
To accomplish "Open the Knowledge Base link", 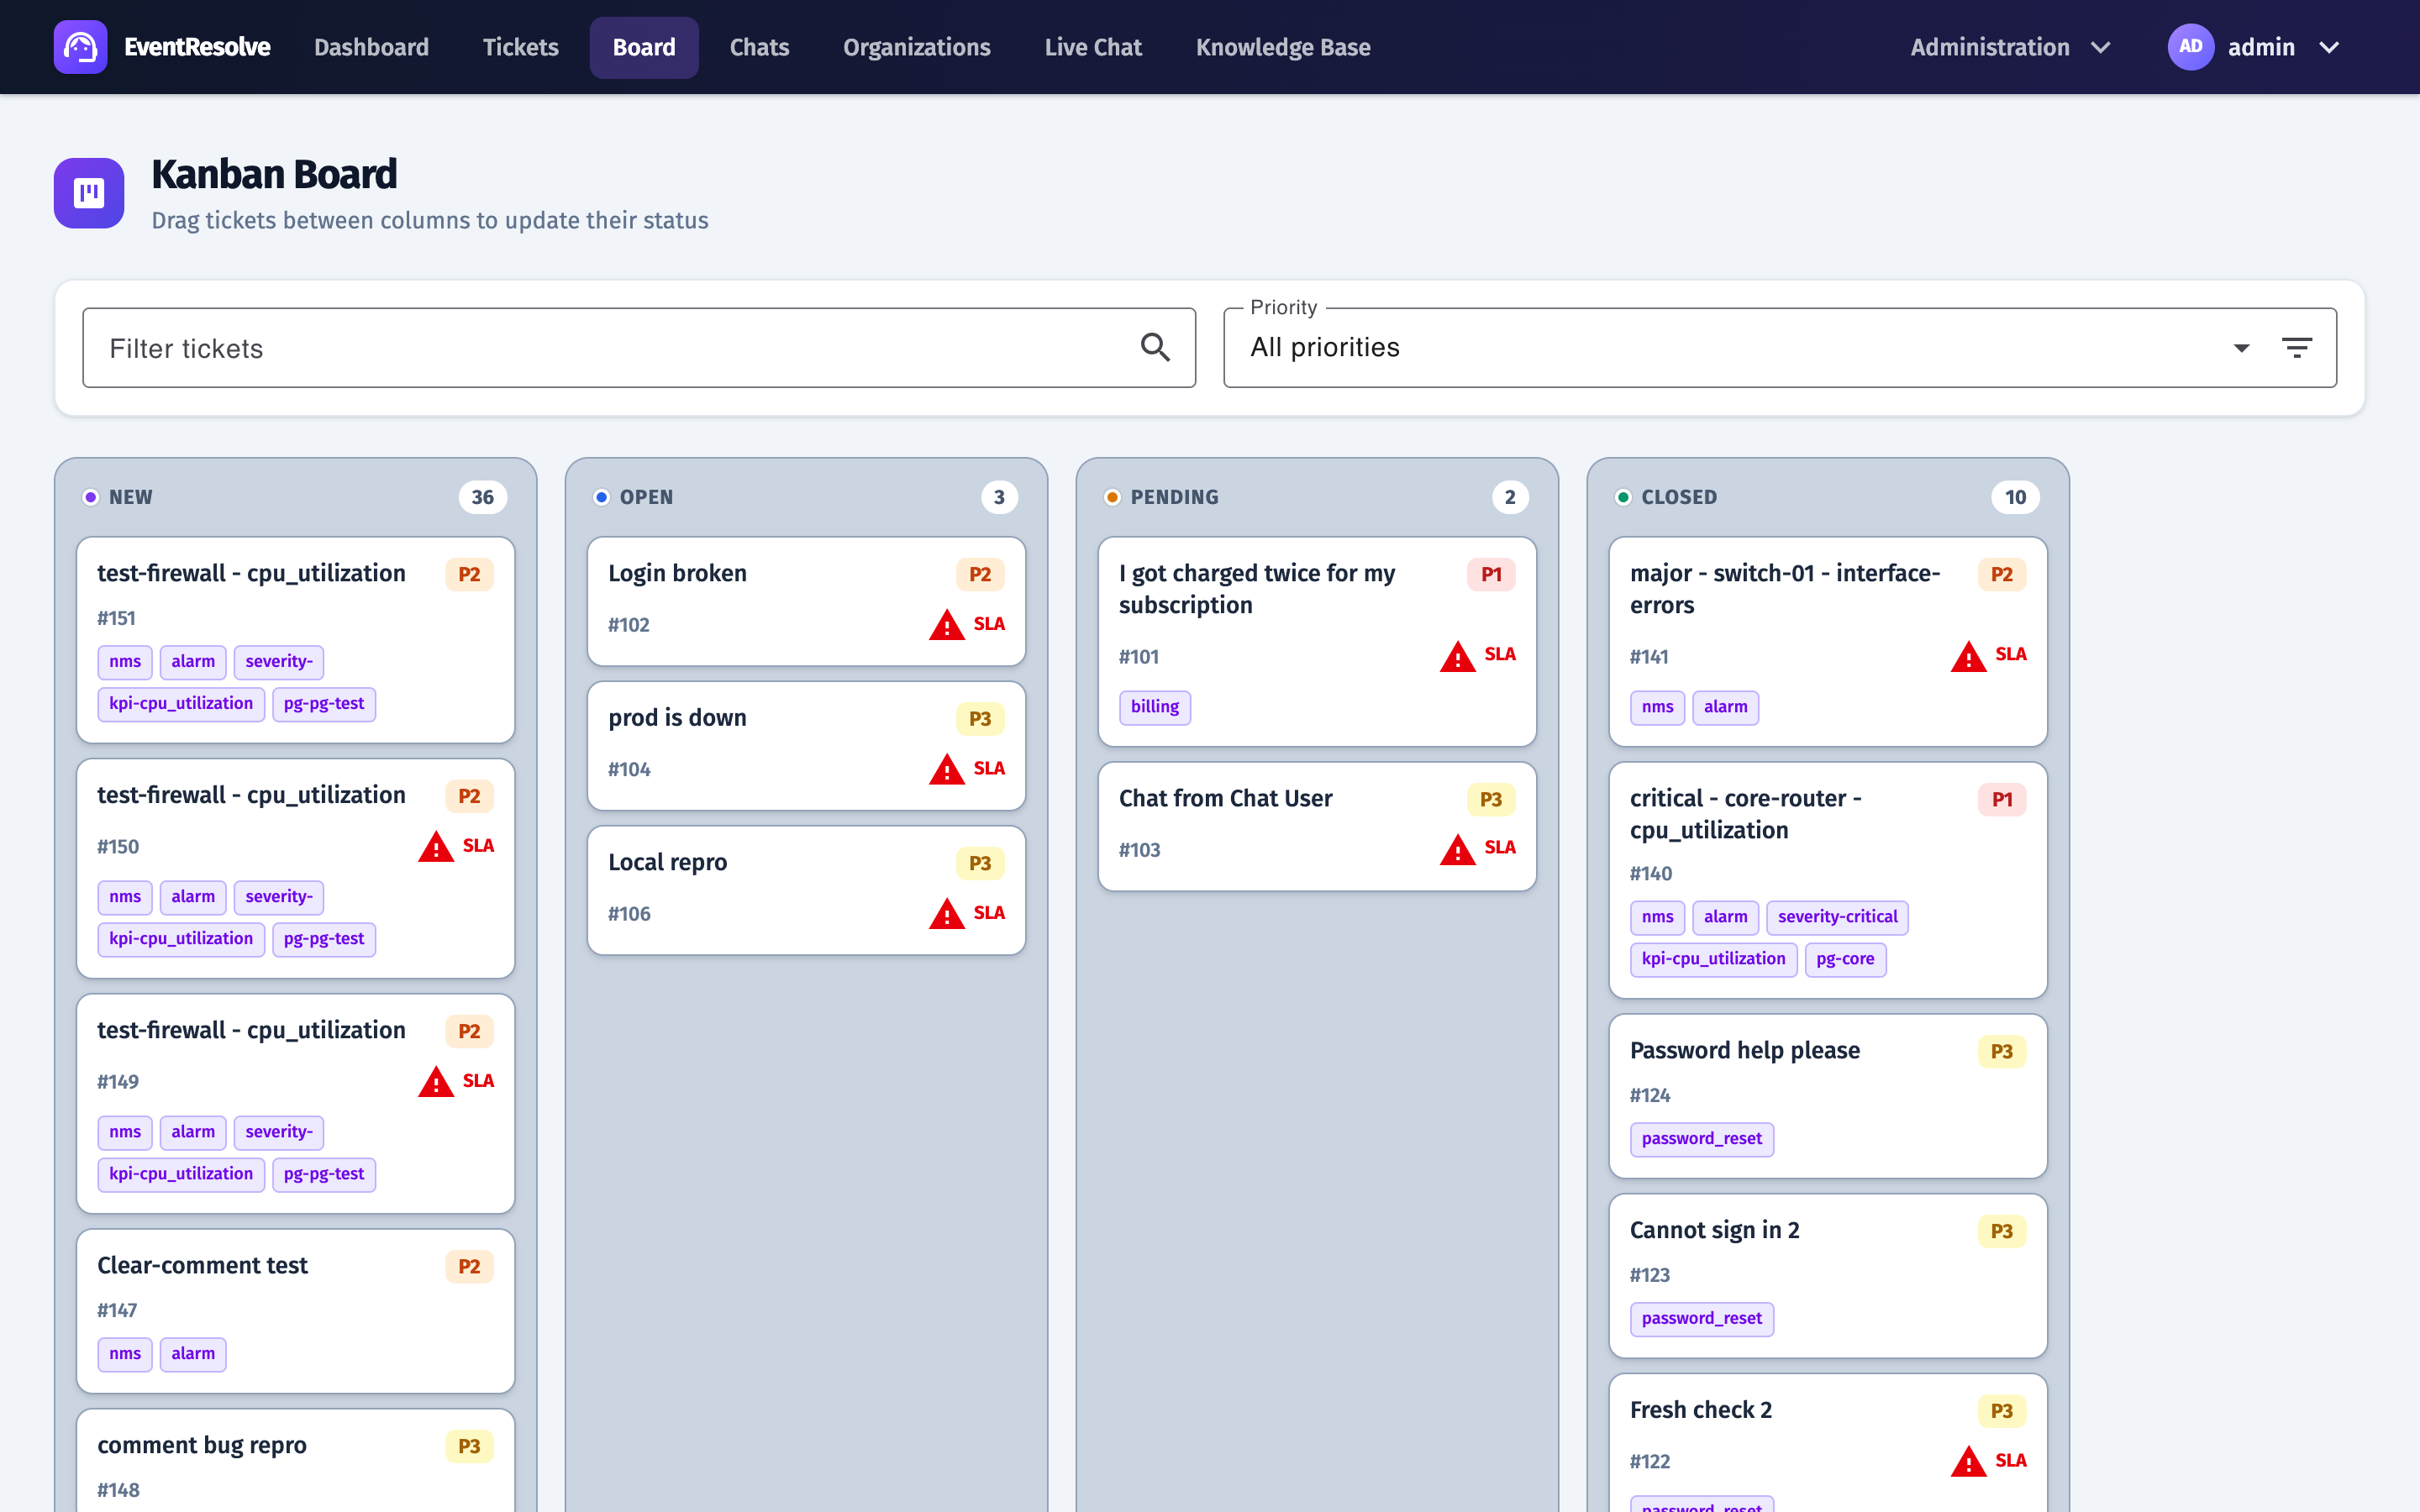I will point(1283,47).
